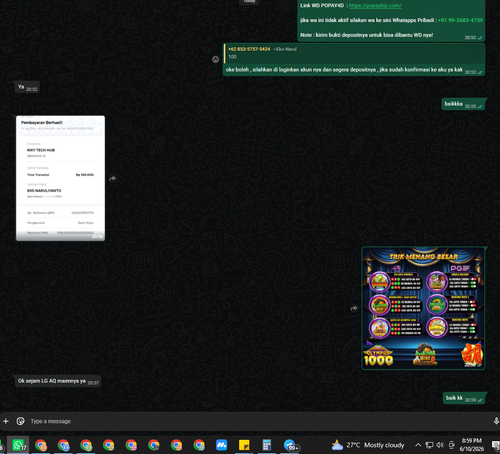Forward the Trik Menang Besar image
The height and width of the screenshot is (454, 500).
(x=354, y=308)
